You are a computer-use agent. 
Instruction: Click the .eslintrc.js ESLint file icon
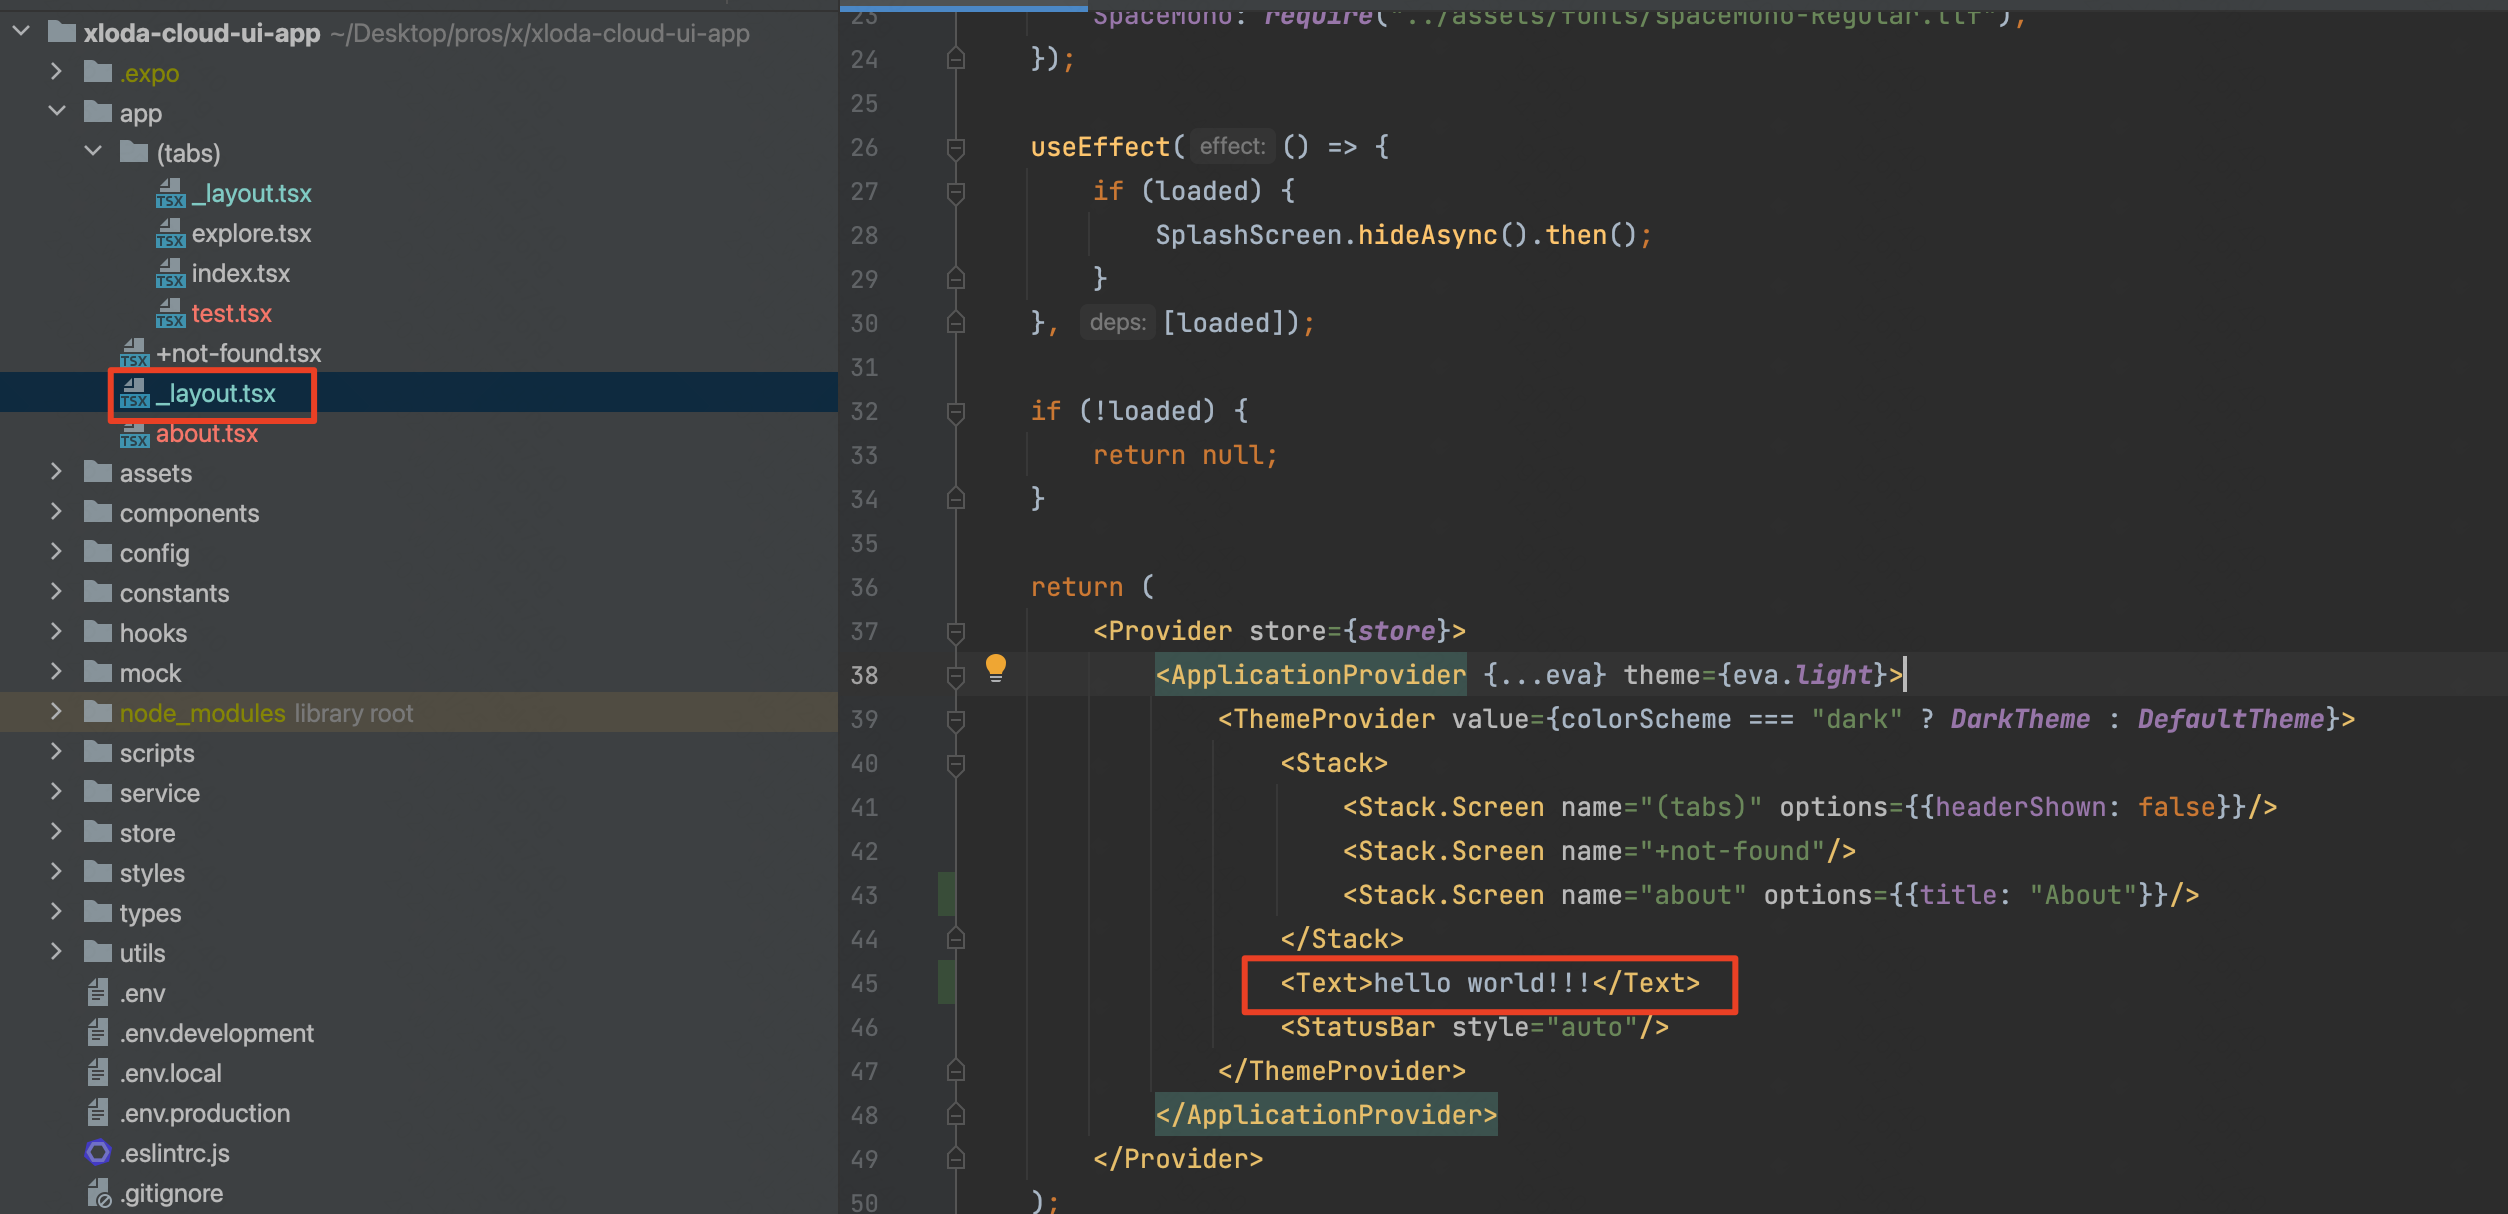[x=98, y=1153]
